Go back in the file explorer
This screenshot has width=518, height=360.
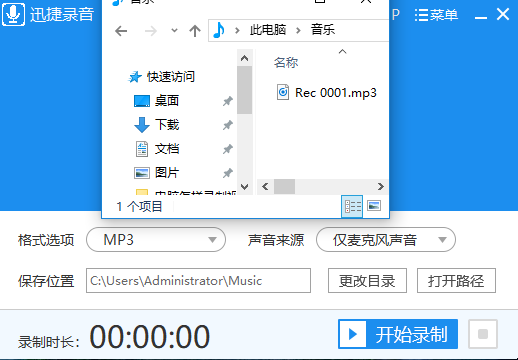click(121, 31)
